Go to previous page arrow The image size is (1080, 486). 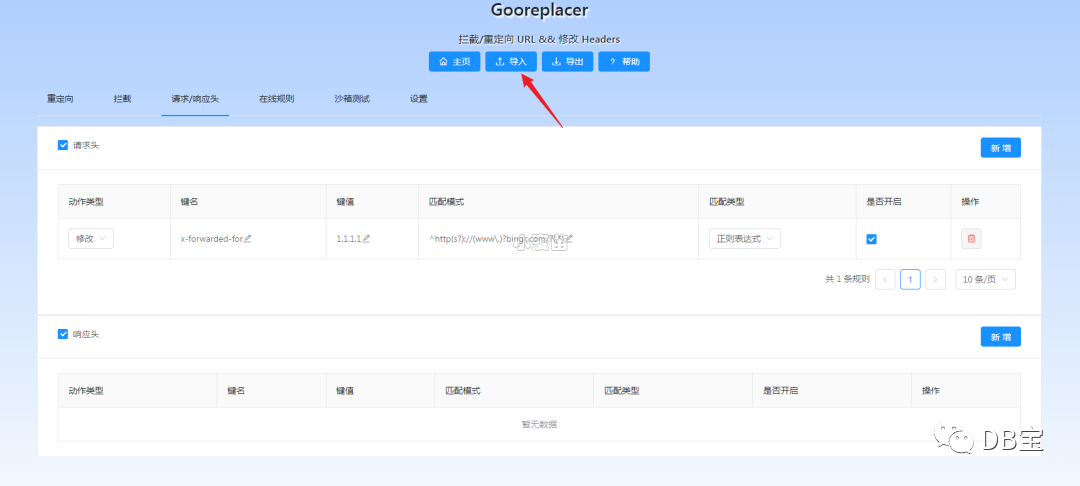(x=885, y=279)
